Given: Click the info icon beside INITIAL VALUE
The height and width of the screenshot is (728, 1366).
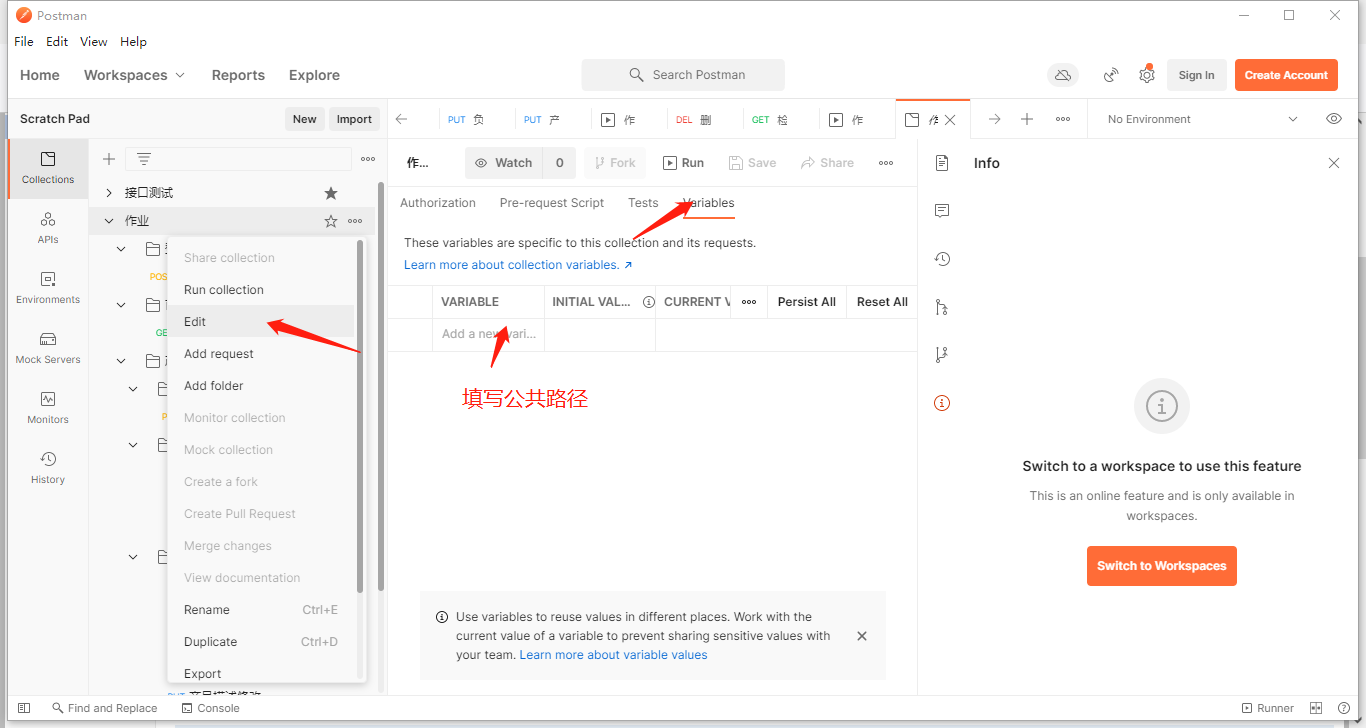Looking at the screenshot, I should click(x=648, y=302).
